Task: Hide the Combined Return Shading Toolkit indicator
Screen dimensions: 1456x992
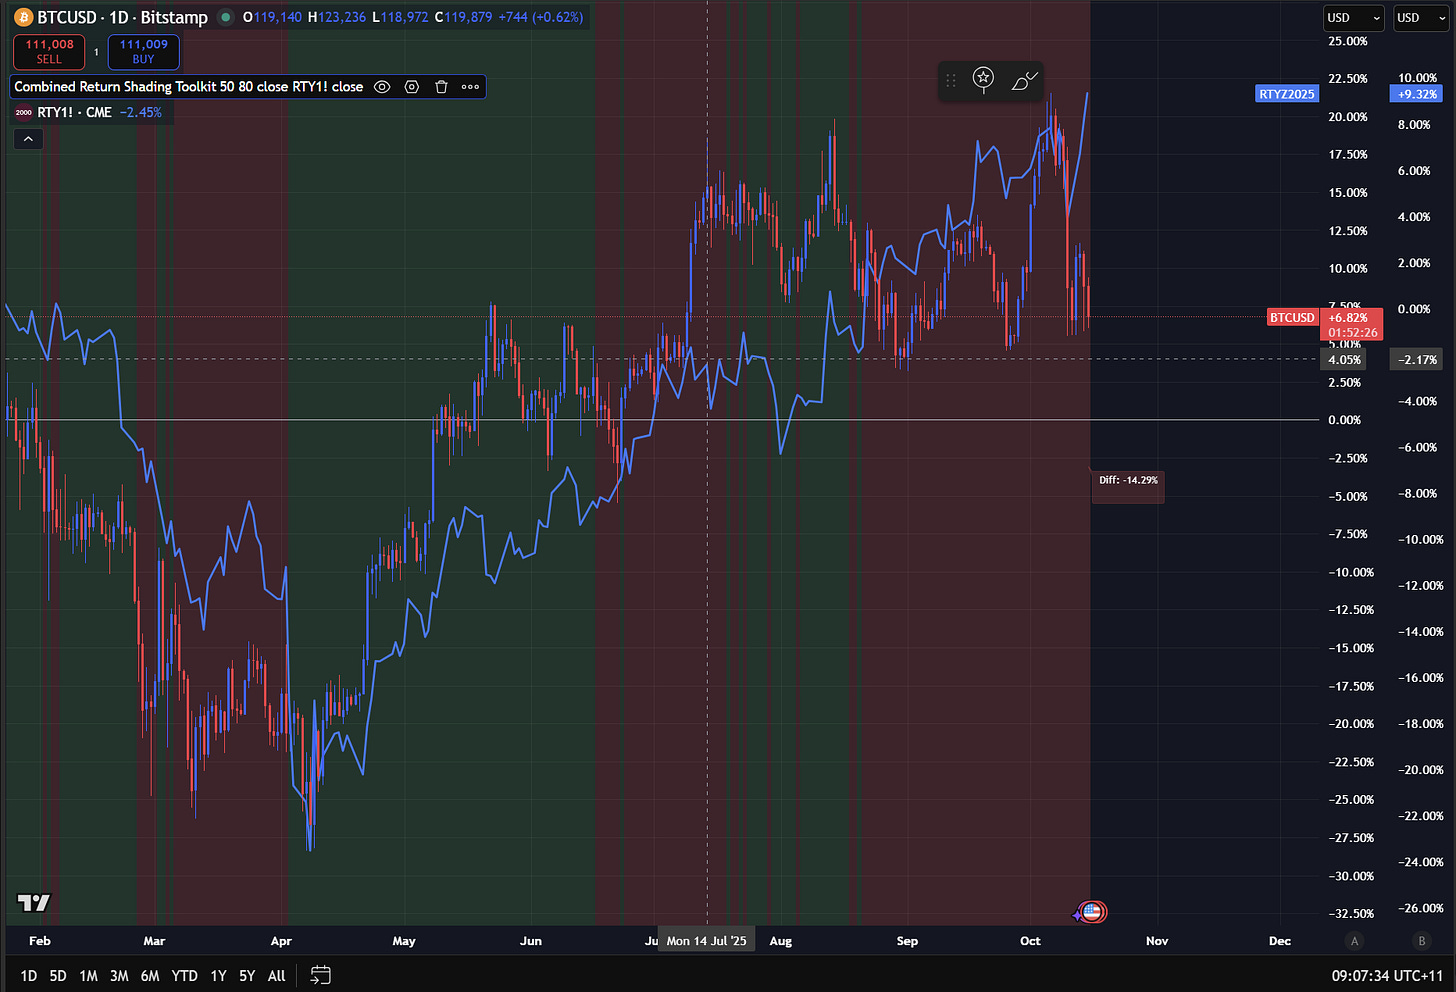Action: [382, 87]
